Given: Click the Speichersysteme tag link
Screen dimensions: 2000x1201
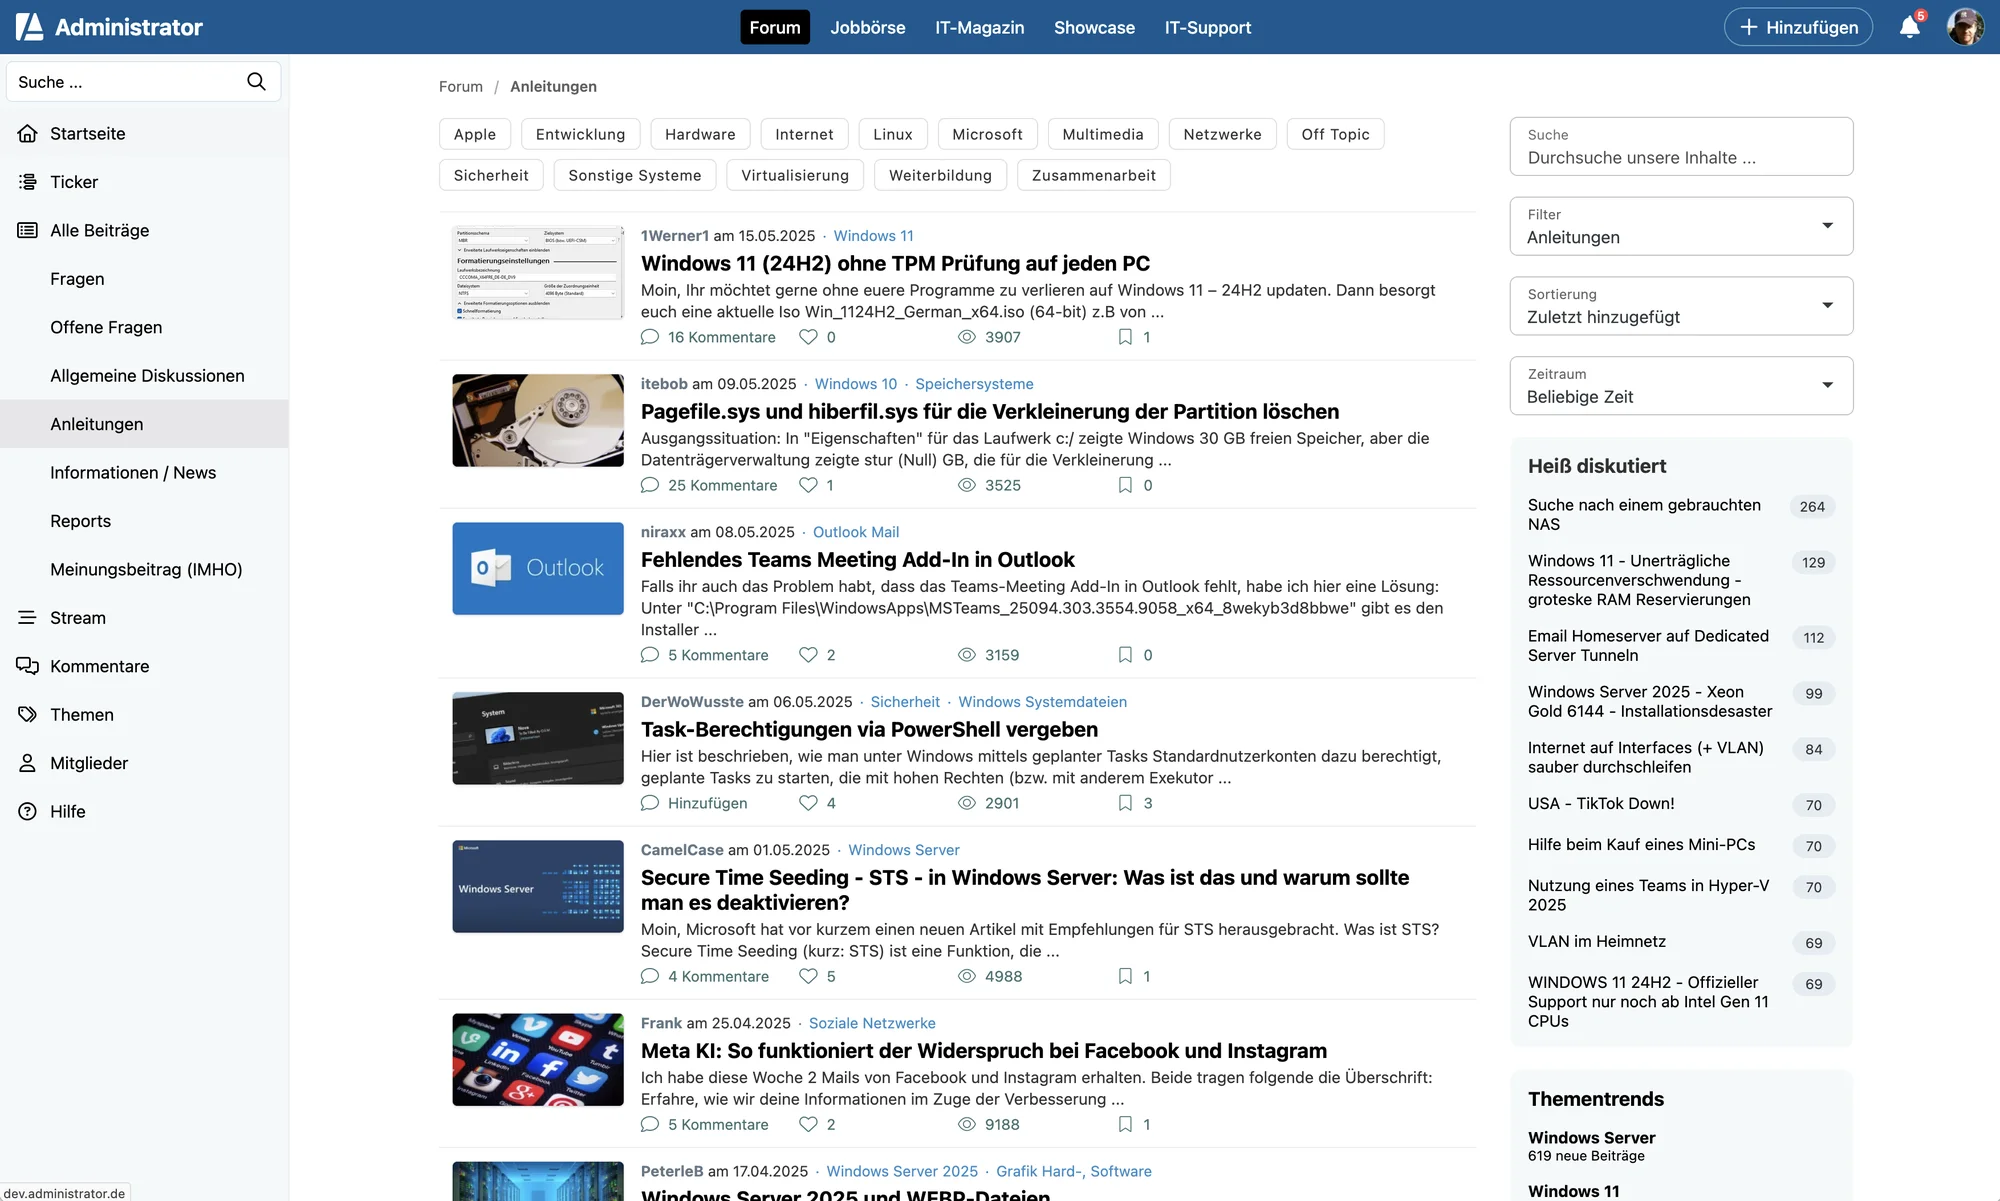Looking at the screenshot, I should coord(974,384).
